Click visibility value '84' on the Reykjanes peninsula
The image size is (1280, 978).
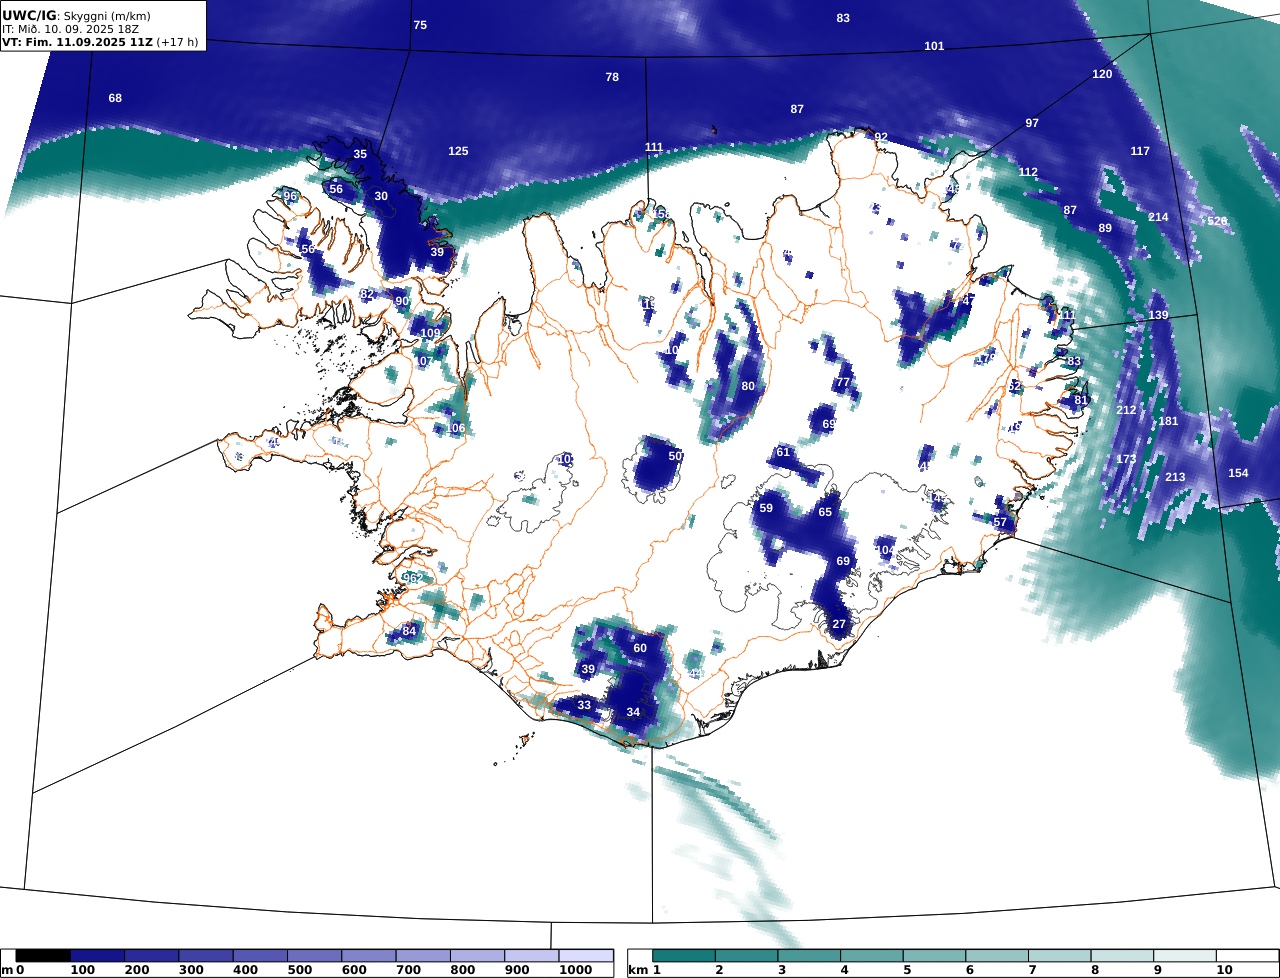click(x=409, y=631)
